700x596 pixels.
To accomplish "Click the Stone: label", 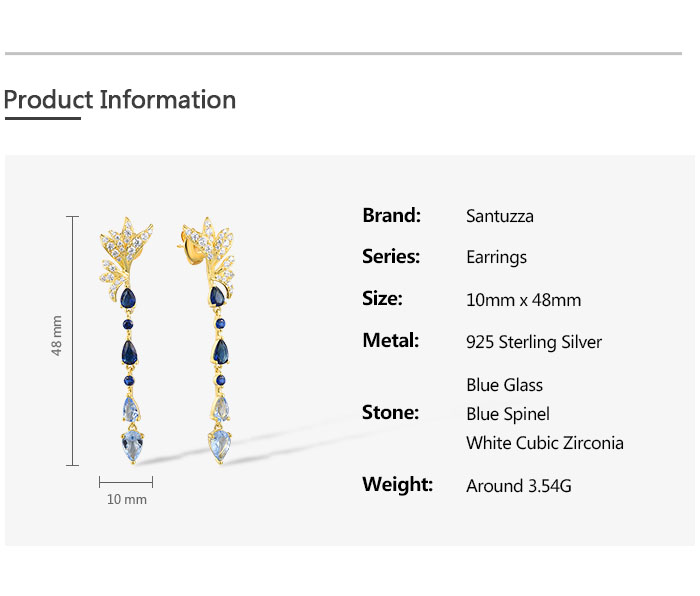I will point(390,413).
